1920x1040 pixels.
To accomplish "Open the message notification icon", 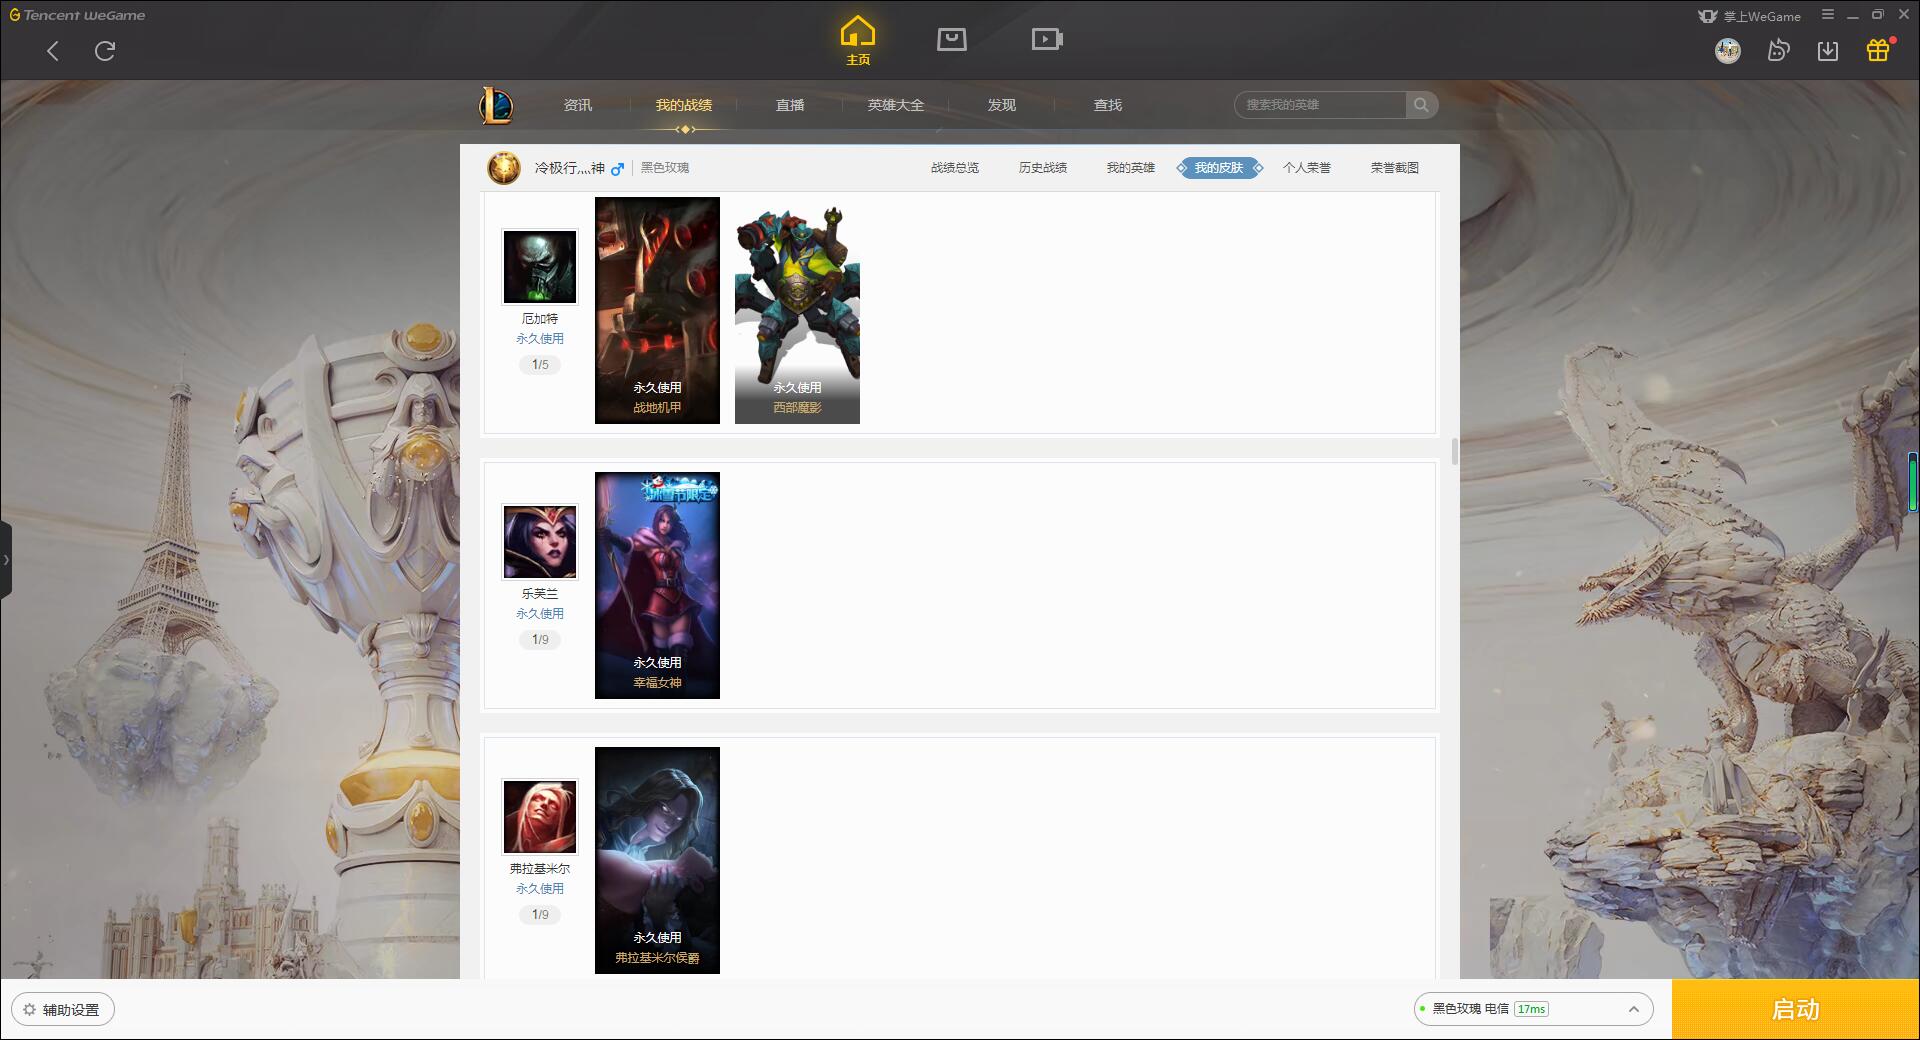I will (1778, 51).
